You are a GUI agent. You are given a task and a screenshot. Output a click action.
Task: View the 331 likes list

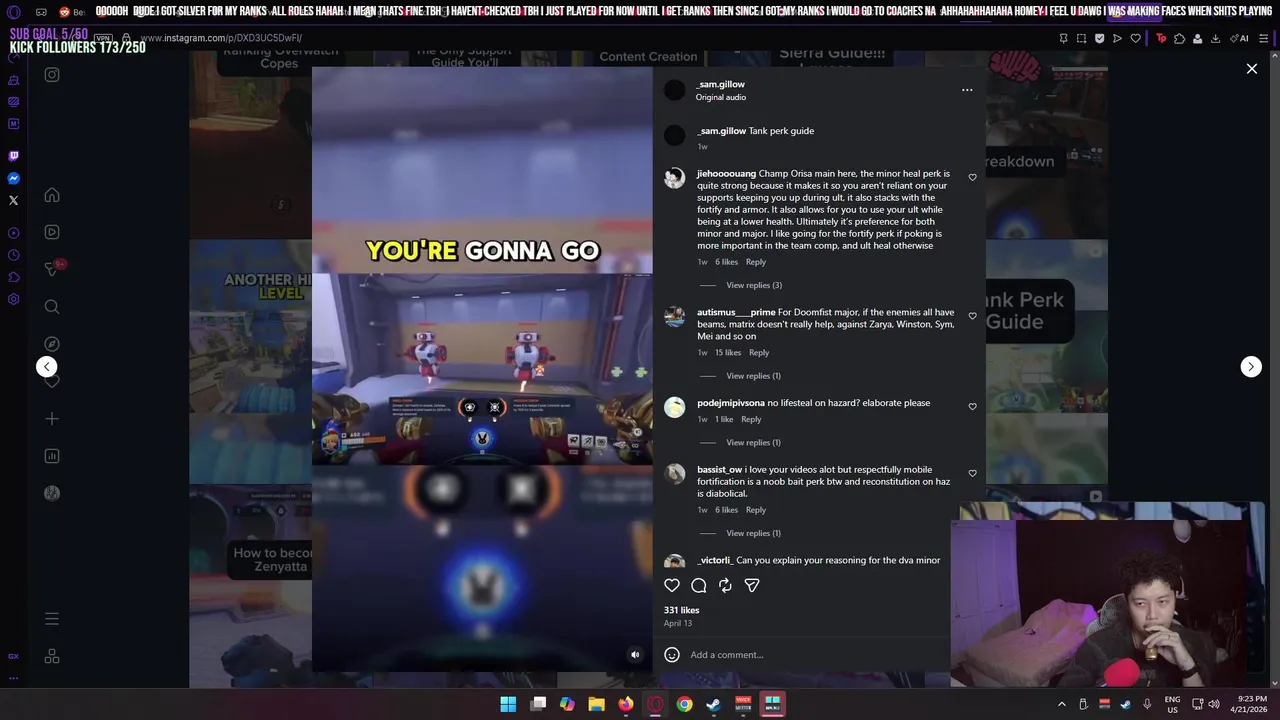pos(681,610)
